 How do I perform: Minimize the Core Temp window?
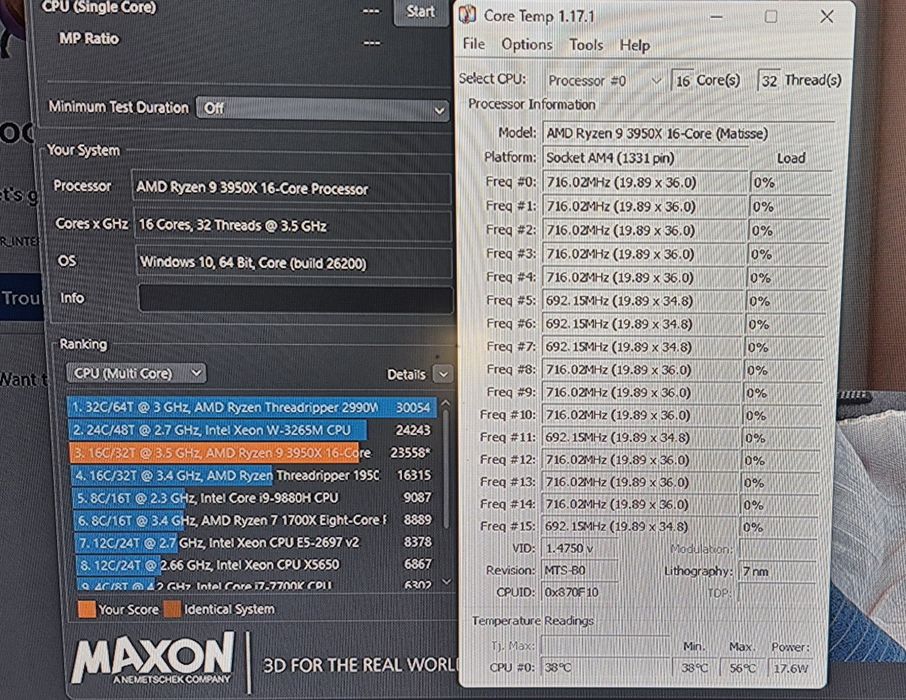(x=716, y=17)
